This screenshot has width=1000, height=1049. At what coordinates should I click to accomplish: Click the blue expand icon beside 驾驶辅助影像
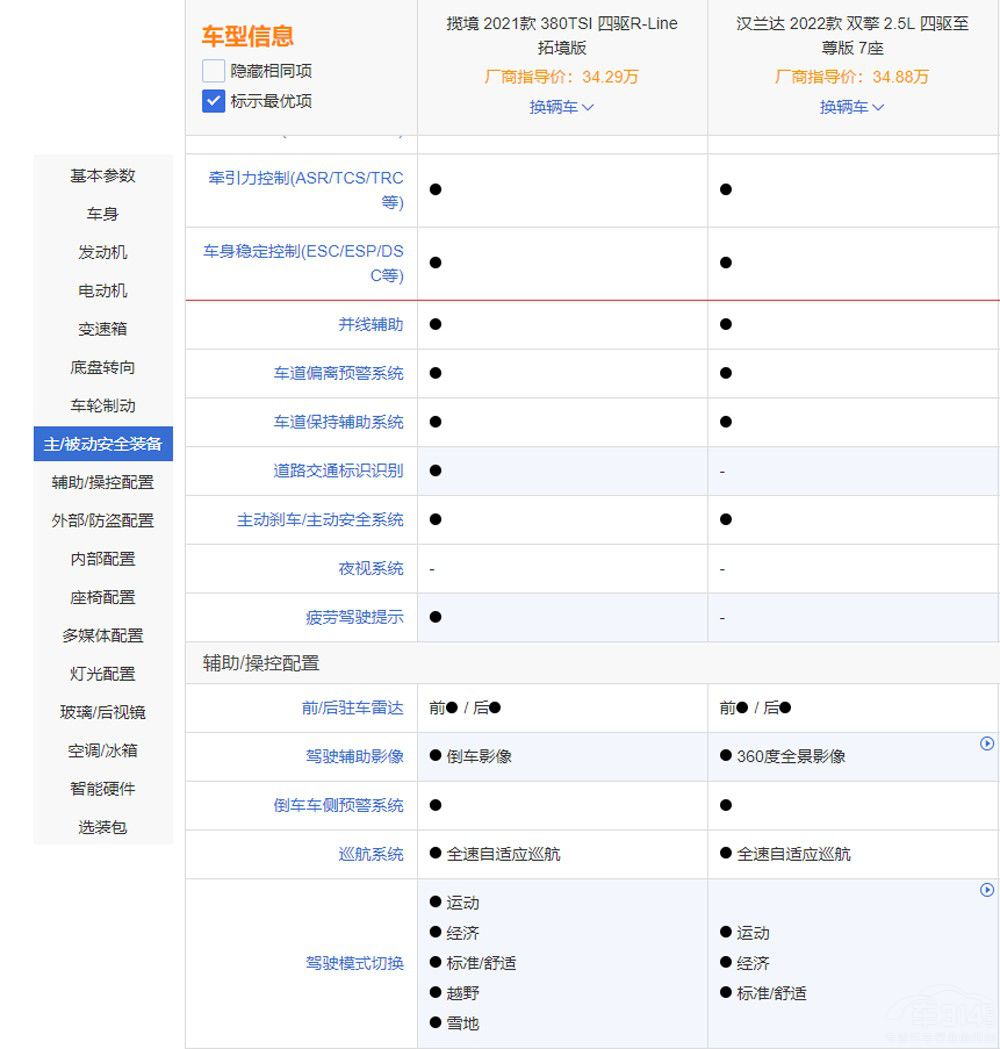coord(988,743)
